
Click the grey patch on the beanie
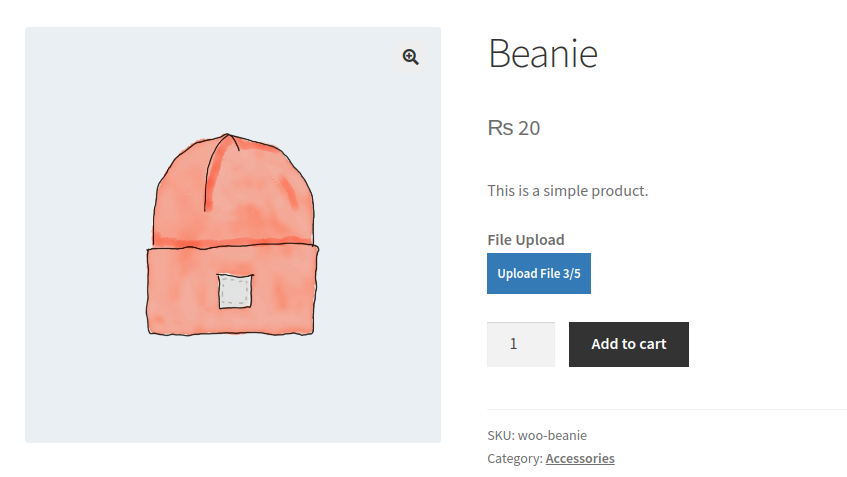coord(234,290)
